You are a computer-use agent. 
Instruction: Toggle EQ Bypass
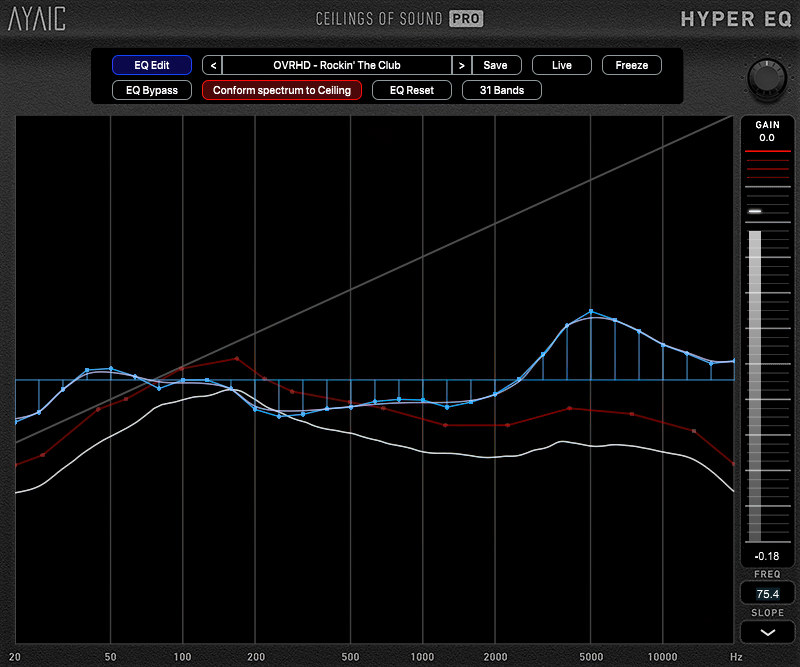point(152,90)
